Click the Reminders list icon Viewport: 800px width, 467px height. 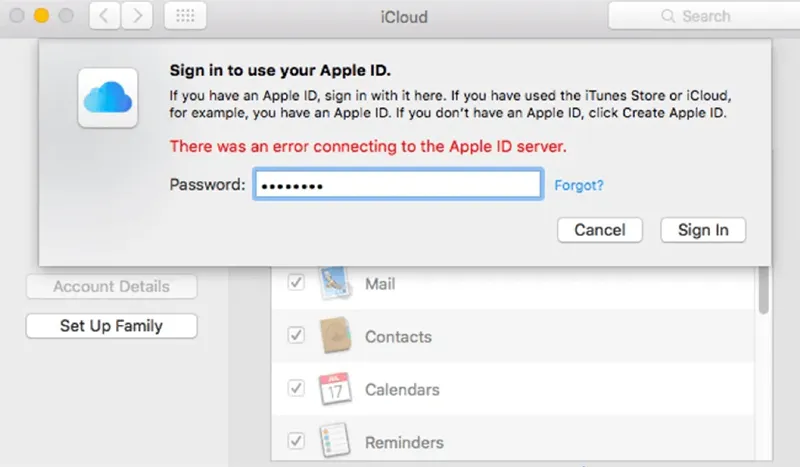tap(335, 440)
